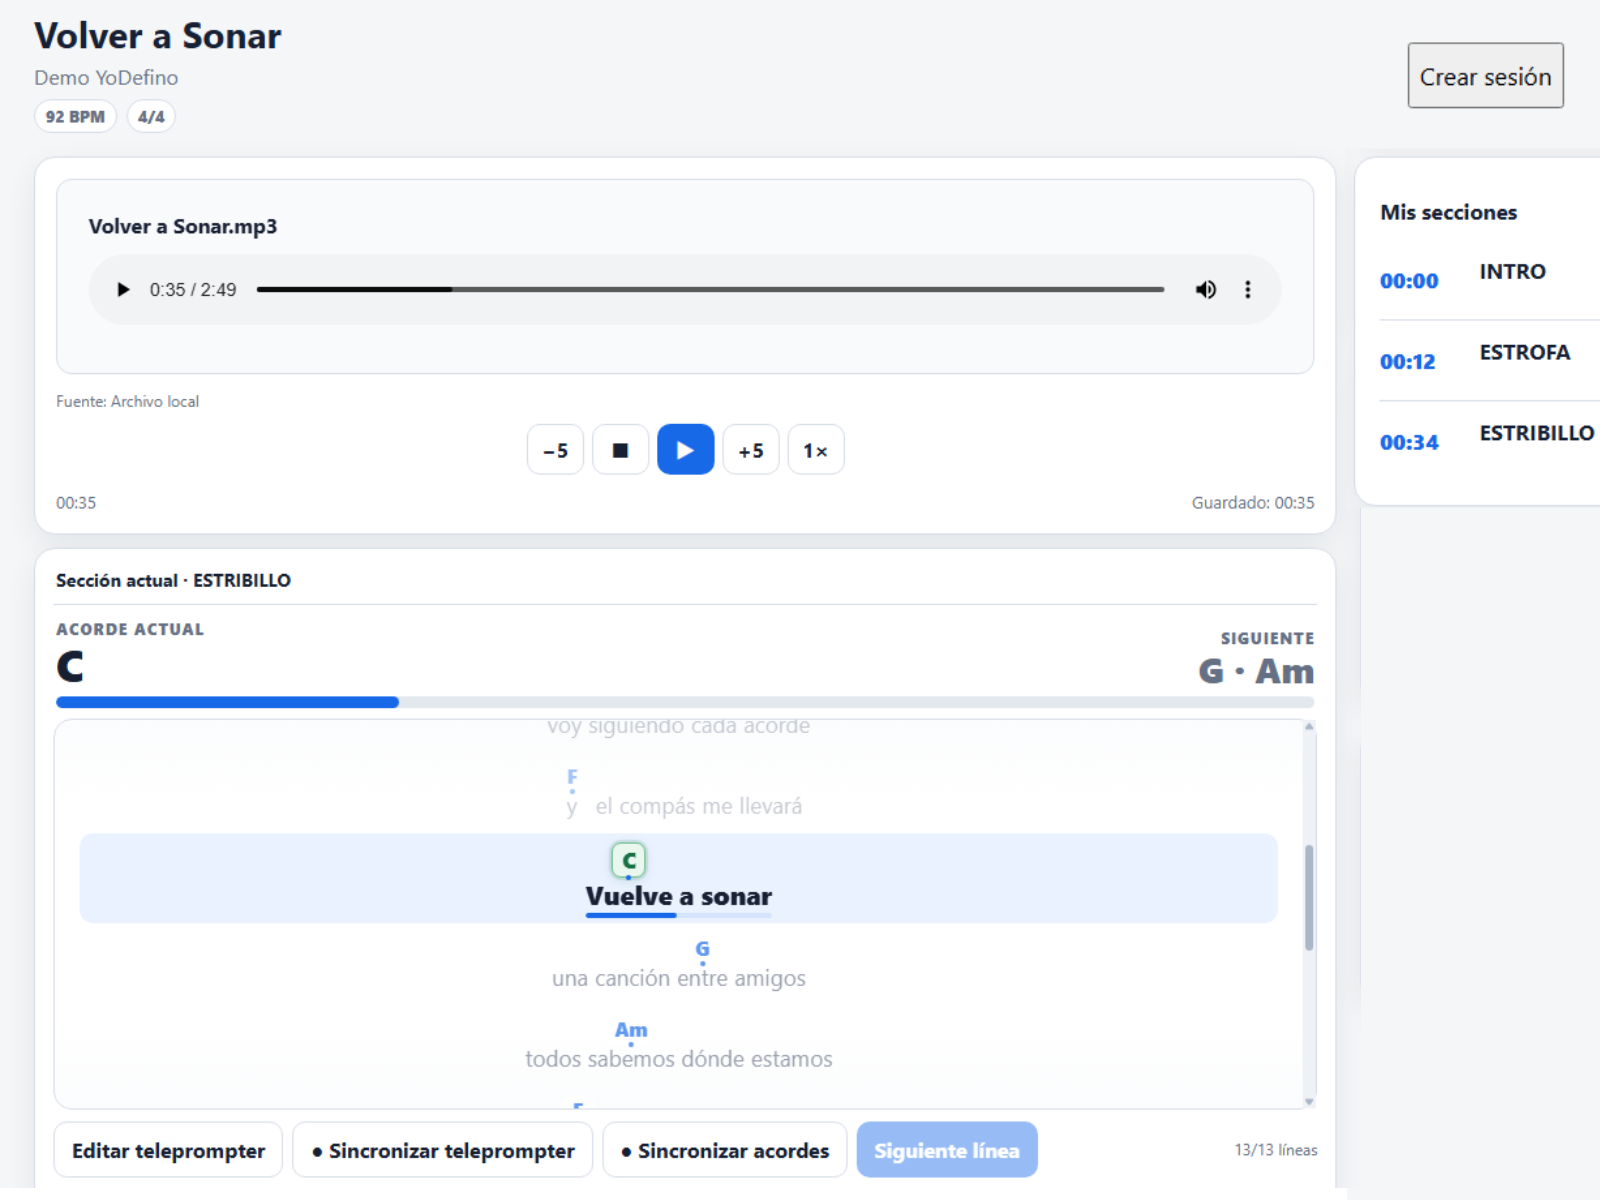Jump to the ESTROFA section at 00:12

tap(1487, 357)
